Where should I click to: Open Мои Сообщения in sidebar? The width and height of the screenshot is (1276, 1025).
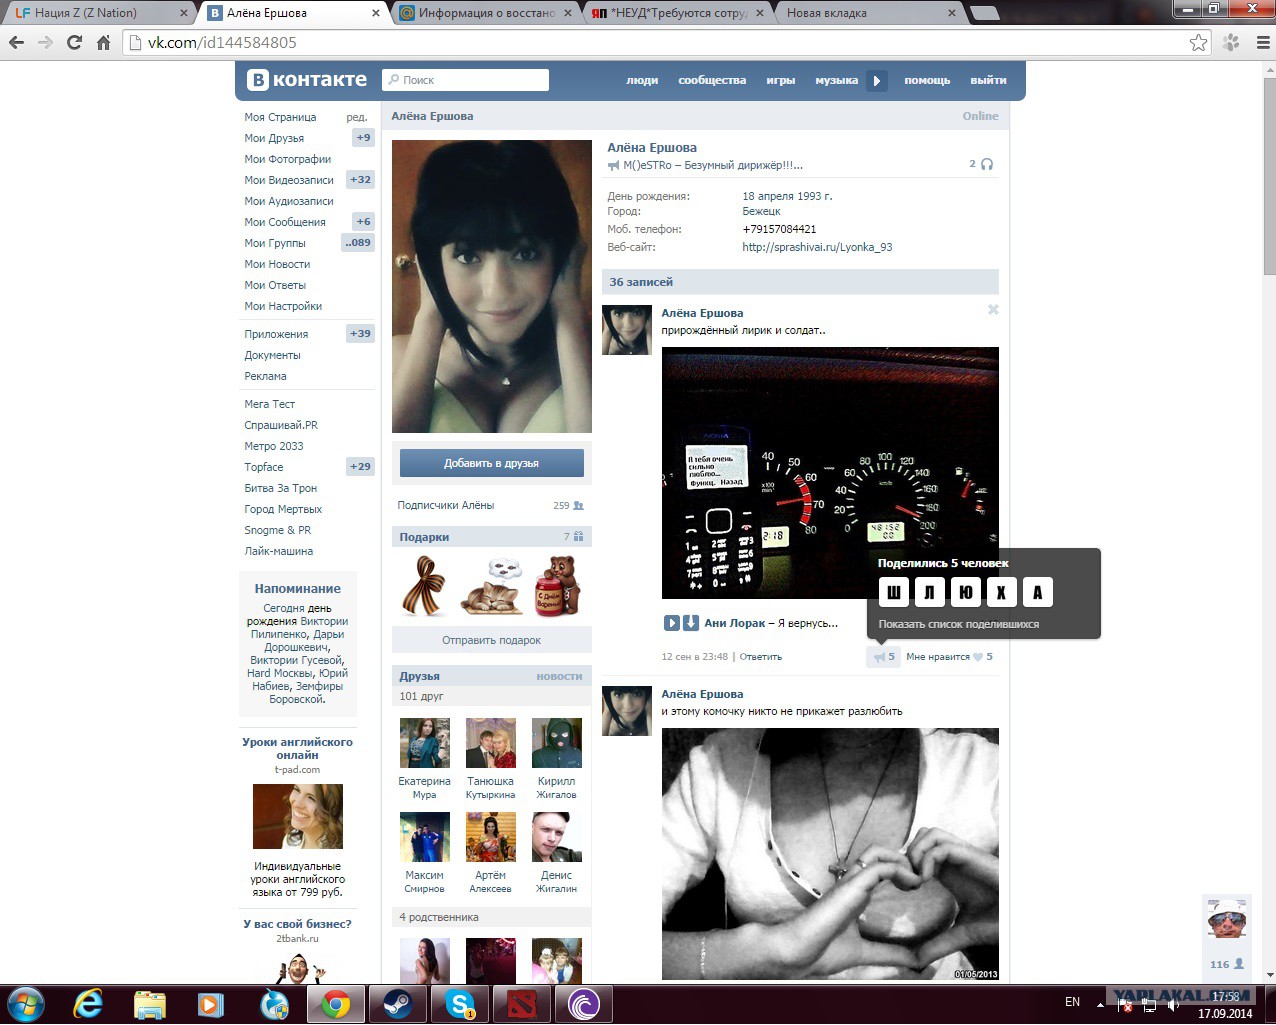coord(285,222)
